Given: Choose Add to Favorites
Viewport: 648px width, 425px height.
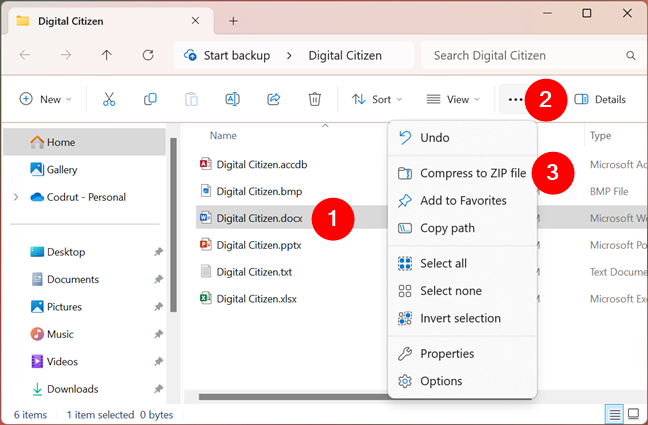Looking at the screenshot, I should 462,201.
